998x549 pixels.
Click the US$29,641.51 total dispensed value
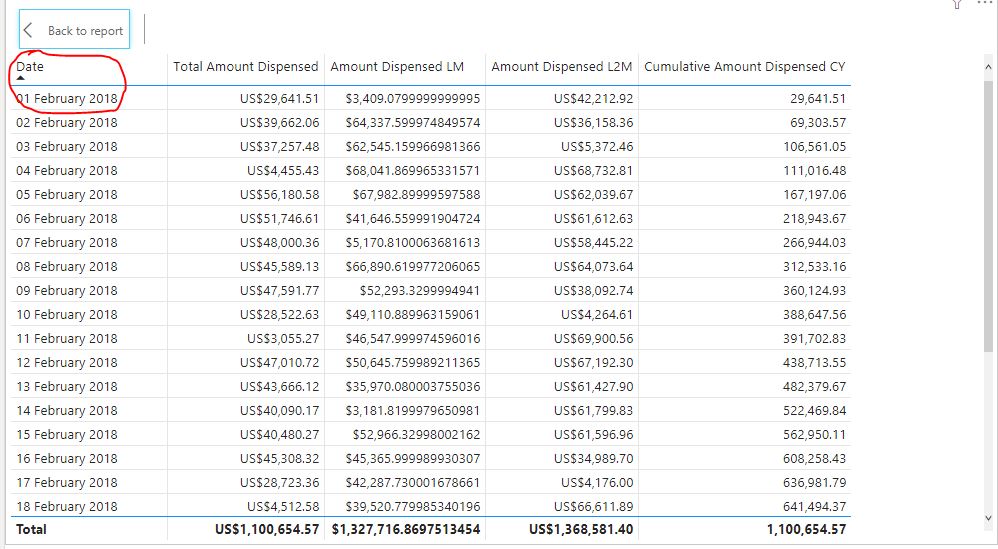tap(279, 99)
